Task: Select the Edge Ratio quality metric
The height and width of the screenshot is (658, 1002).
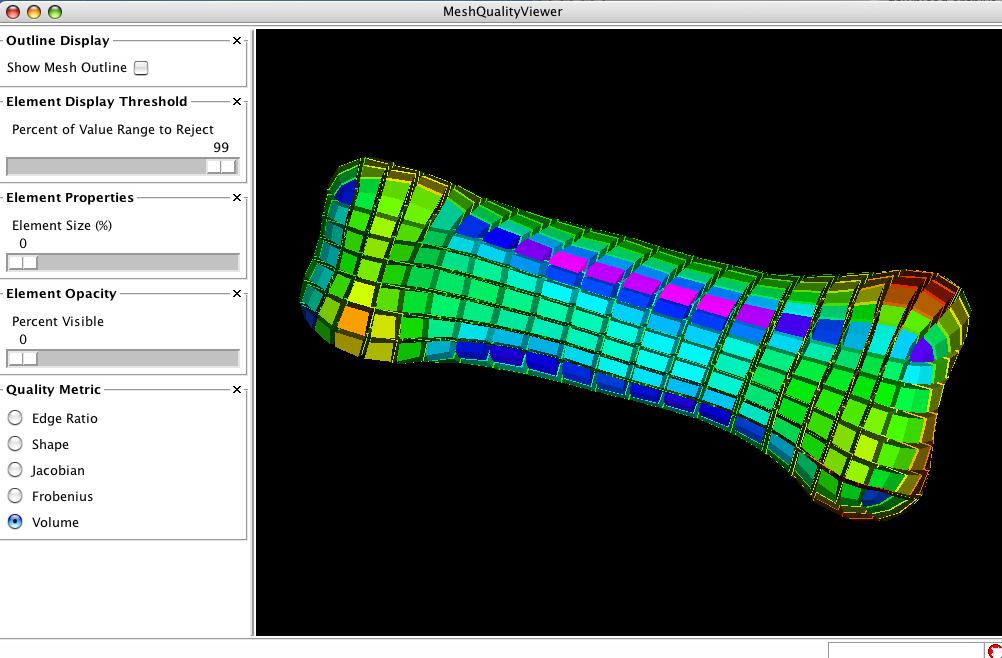Action: tap(15, 418)
